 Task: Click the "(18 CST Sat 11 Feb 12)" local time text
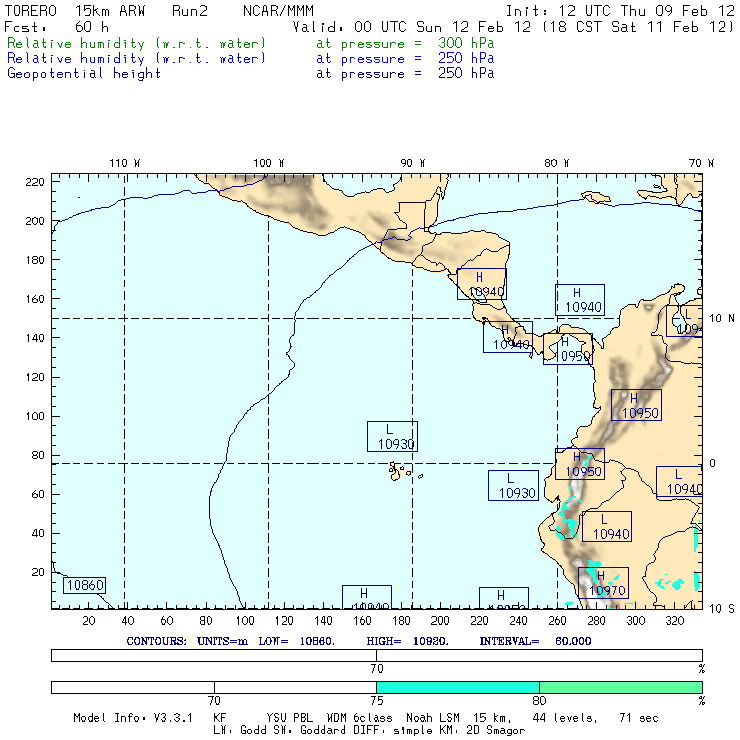coord(638,27)
